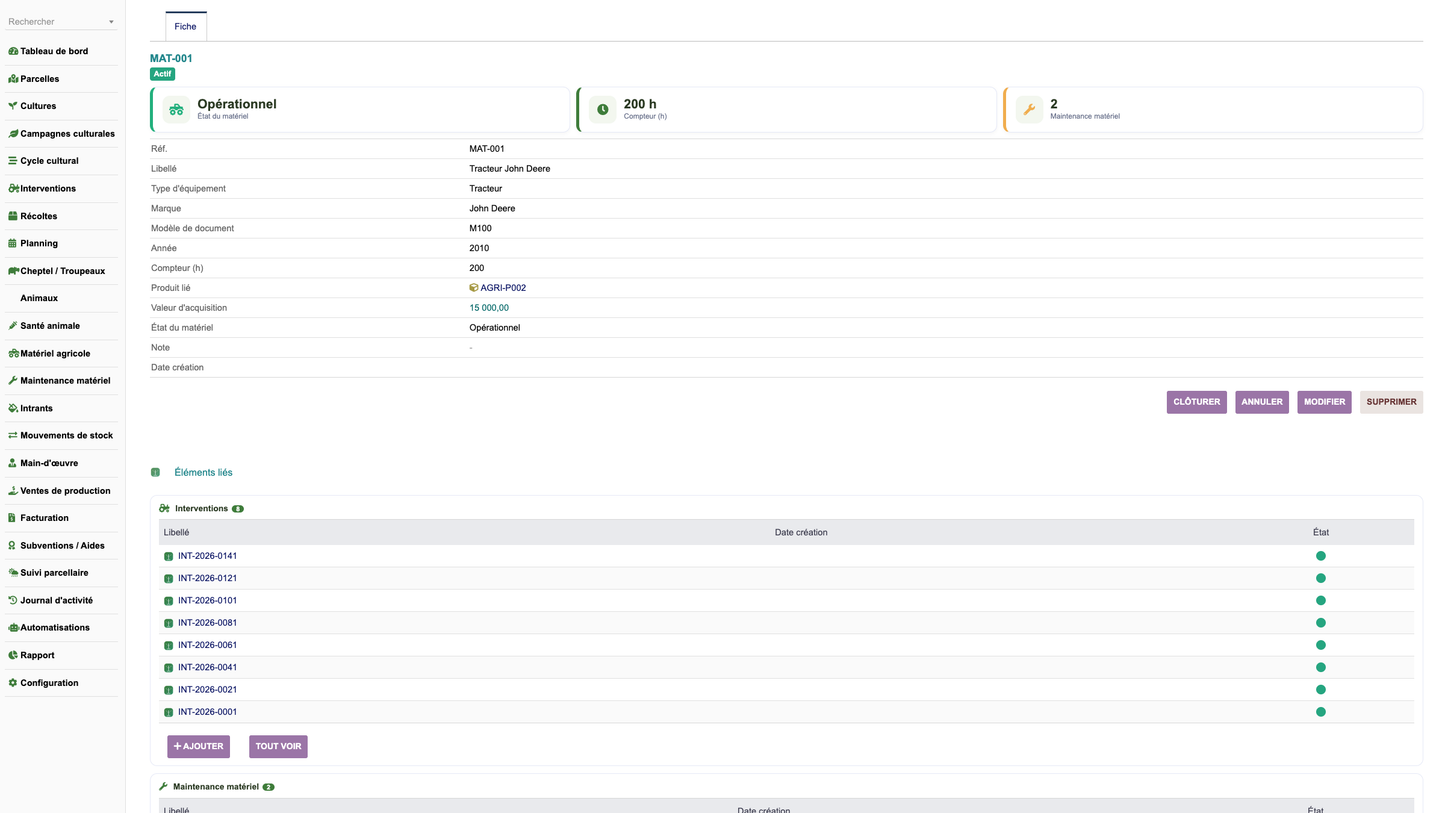Open the Cultures leaf icon entry
The width and height of the screenshot is (1445, 813).
click(x=13, y=106)
